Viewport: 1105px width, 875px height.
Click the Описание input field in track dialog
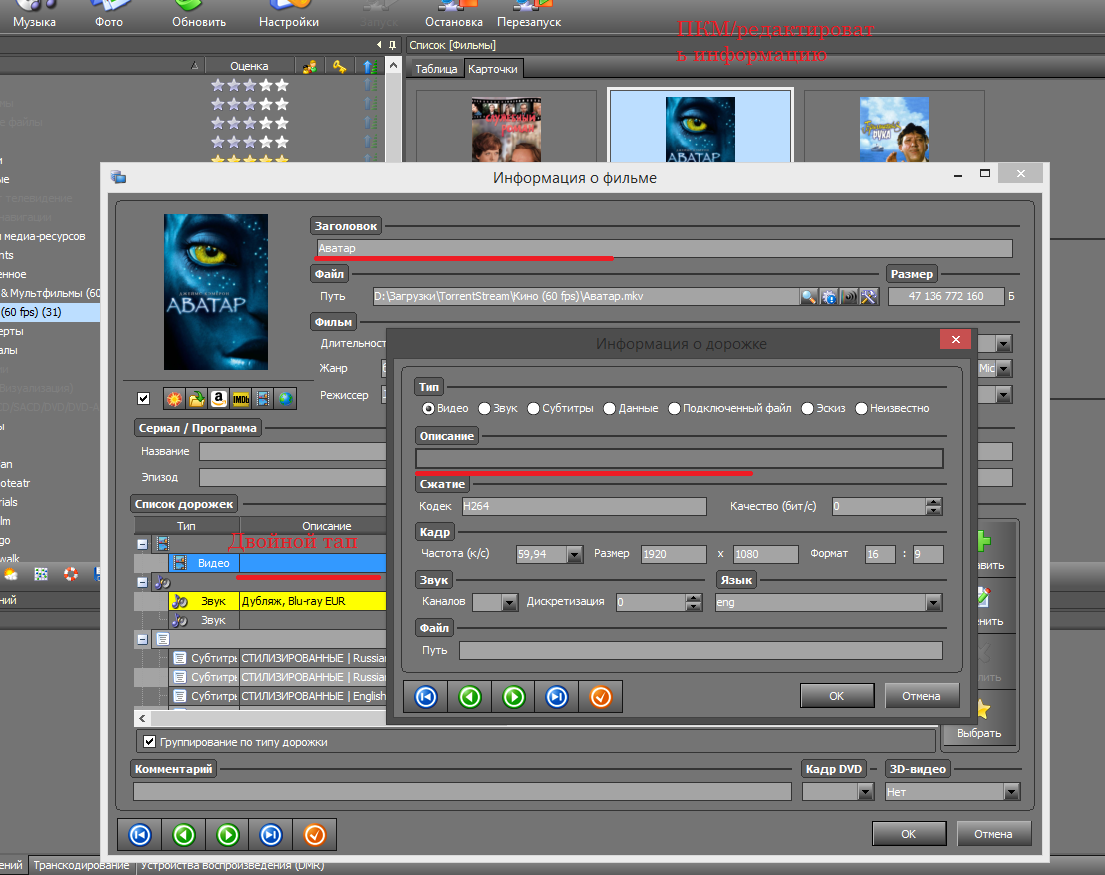(679, 459)
